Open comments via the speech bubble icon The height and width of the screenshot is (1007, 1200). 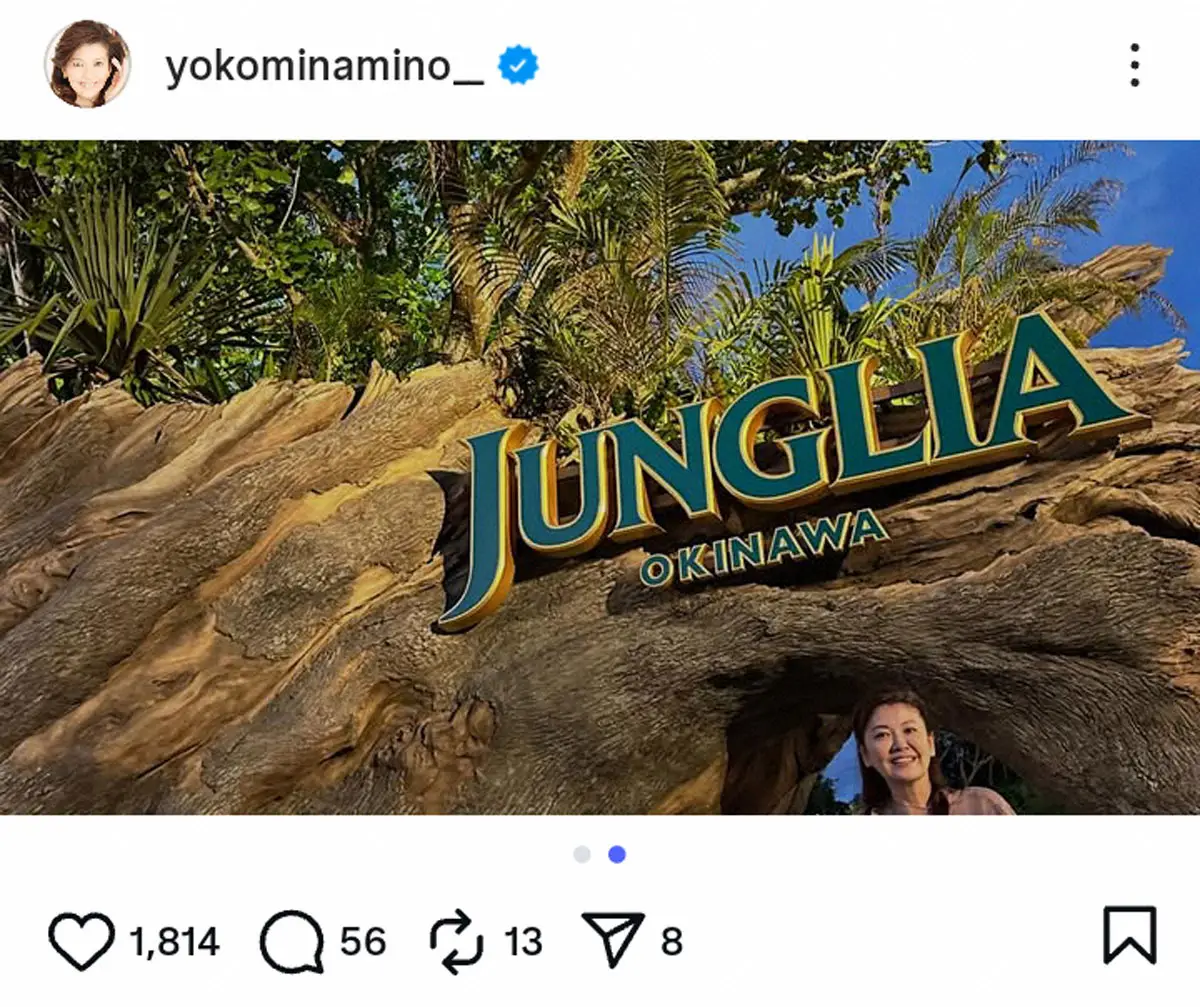292,940
